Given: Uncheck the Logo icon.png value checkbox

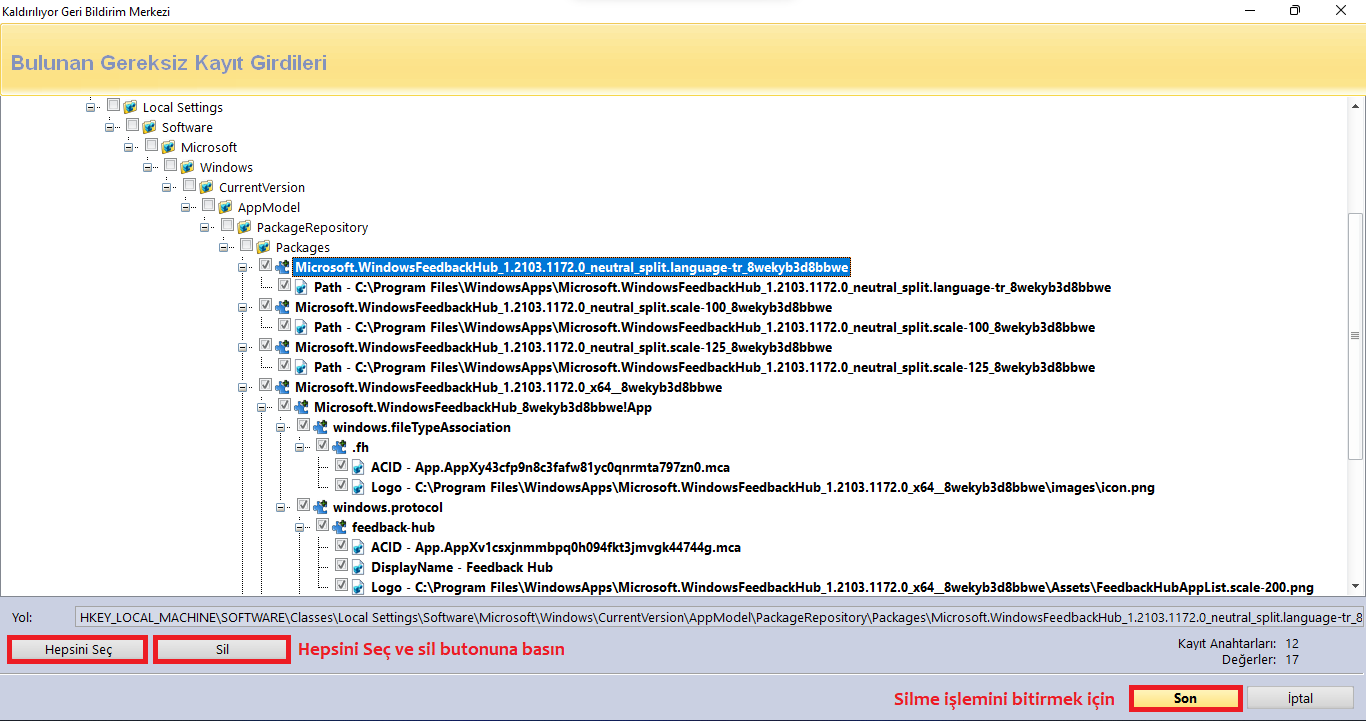Looking at the screenshot, I should 341,486.
